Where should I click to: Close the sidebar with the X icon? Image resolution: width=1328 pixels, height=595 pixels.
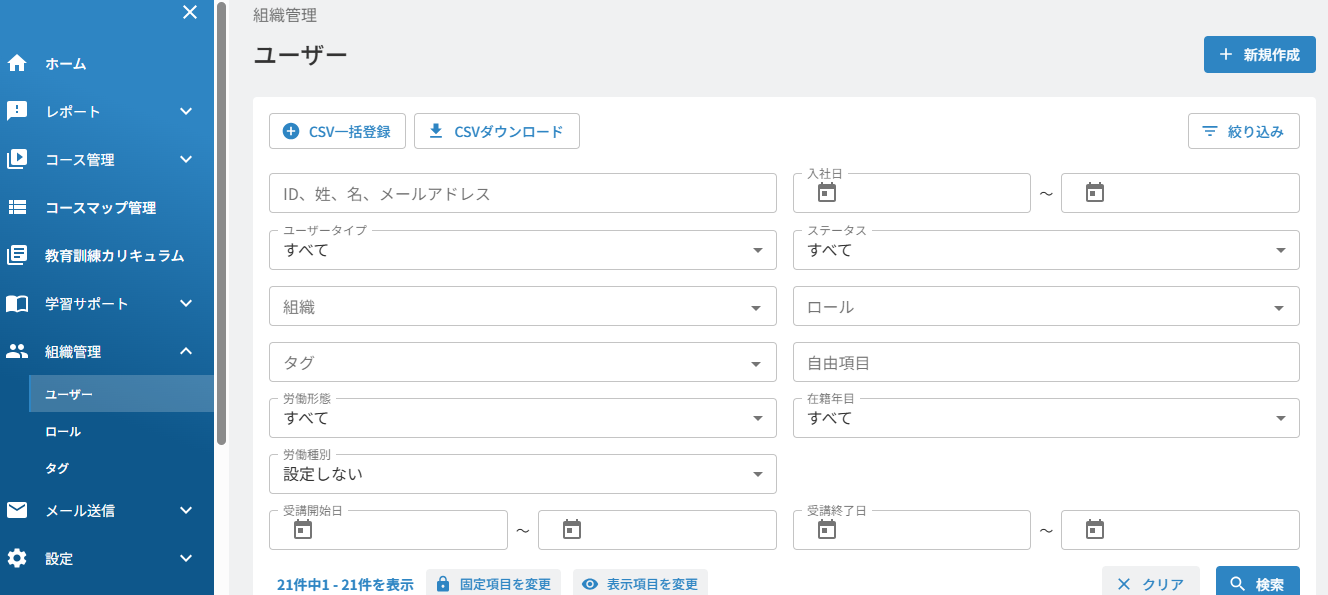click(x=190, y=12)
